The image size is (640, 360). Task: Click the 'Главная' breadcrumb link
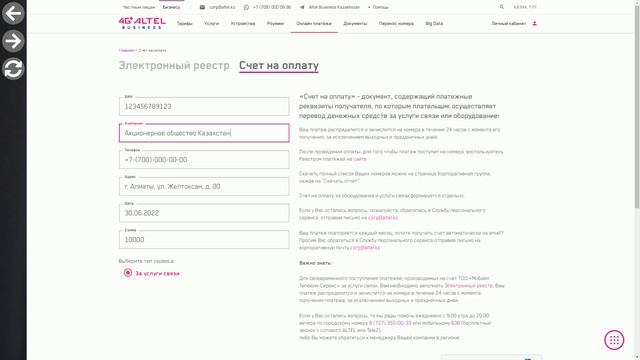point(126,50)
